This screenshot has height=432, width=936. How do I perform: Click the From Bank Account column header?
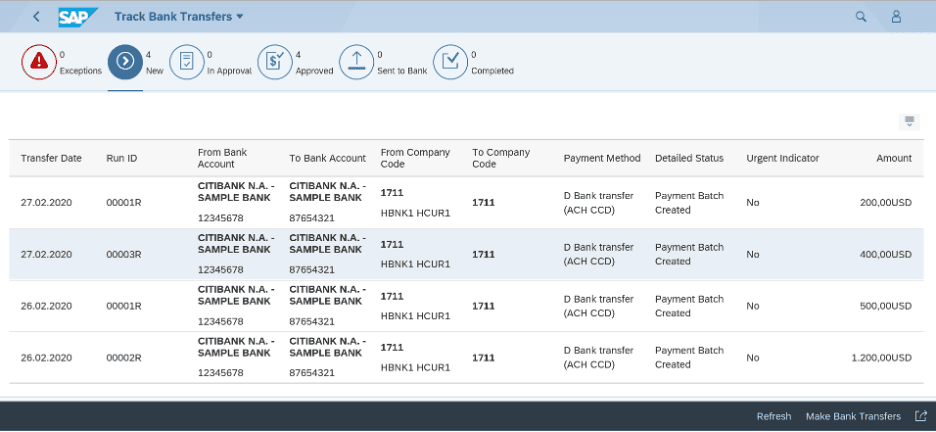point(223,158)
